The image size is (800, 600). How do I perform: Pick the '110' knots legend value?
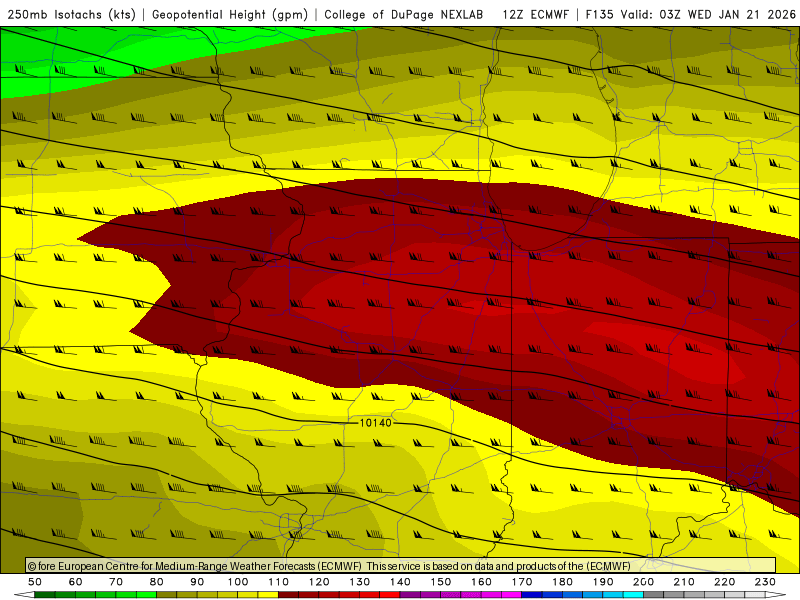tap(279, 582)
